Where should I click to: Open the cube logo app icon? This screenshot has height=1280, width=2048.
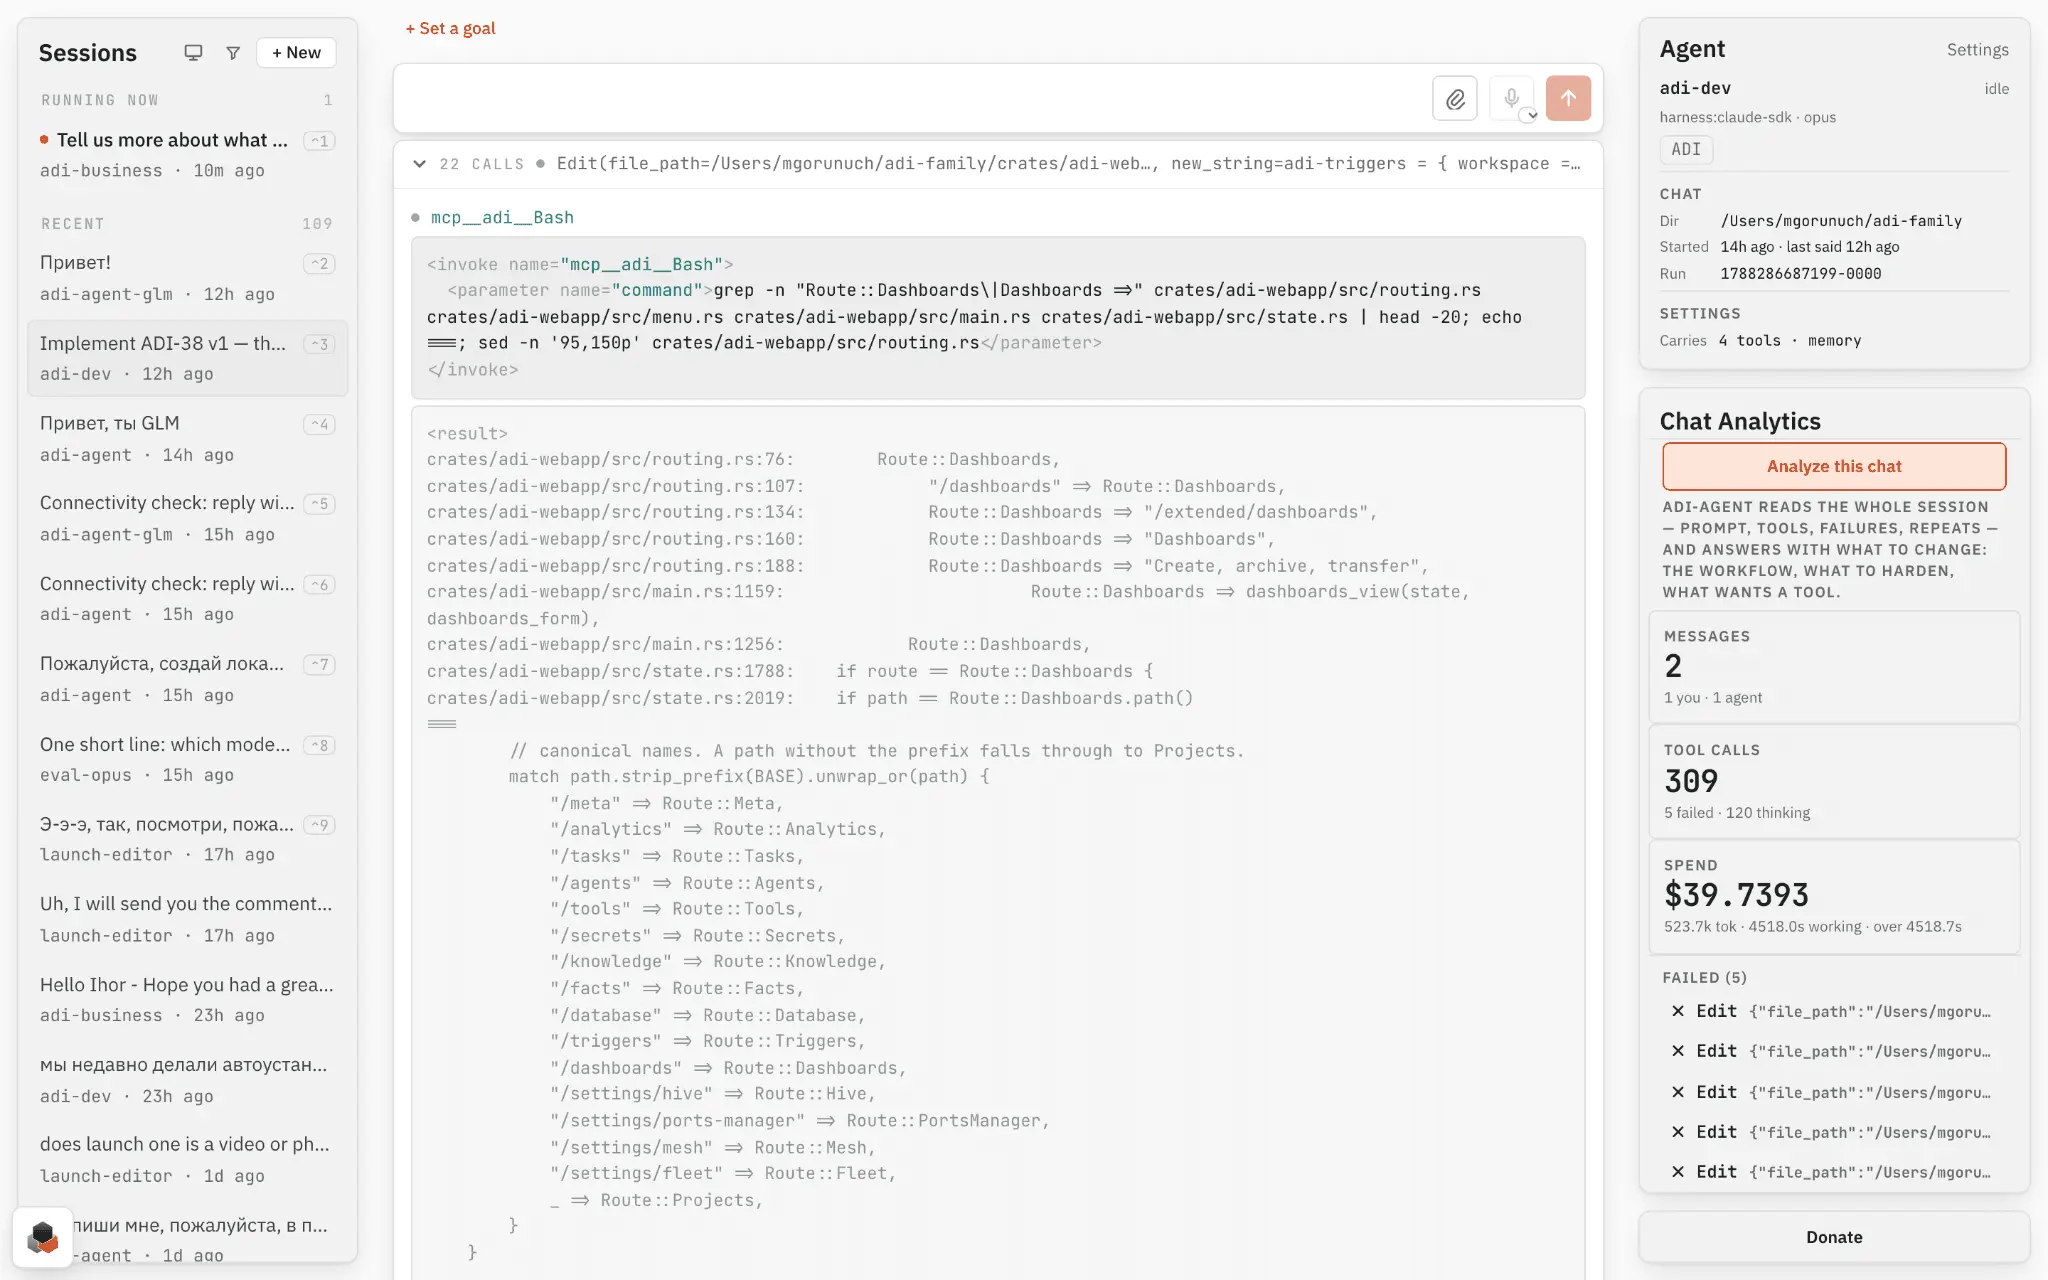click(43, 1237)
